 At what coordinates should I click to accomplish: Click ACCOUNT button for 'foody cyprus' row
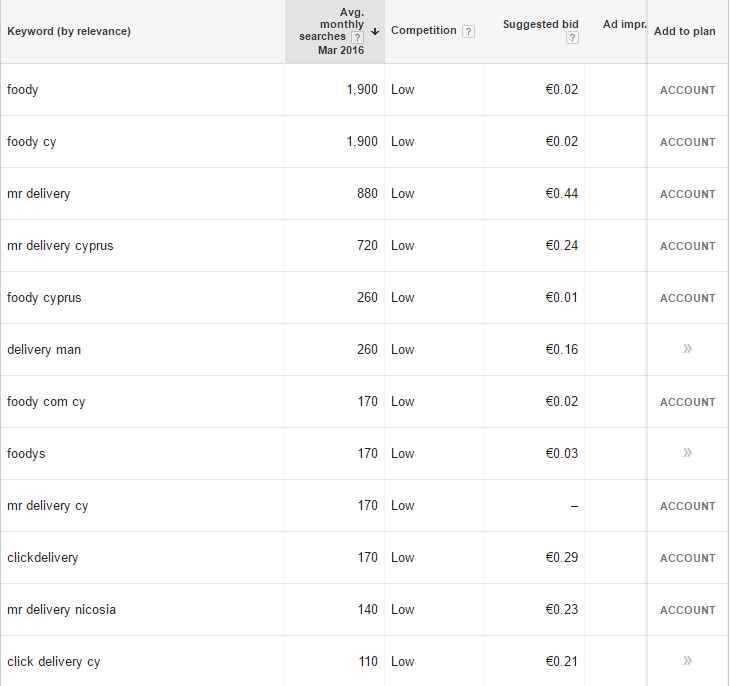[x=687, y=298]
